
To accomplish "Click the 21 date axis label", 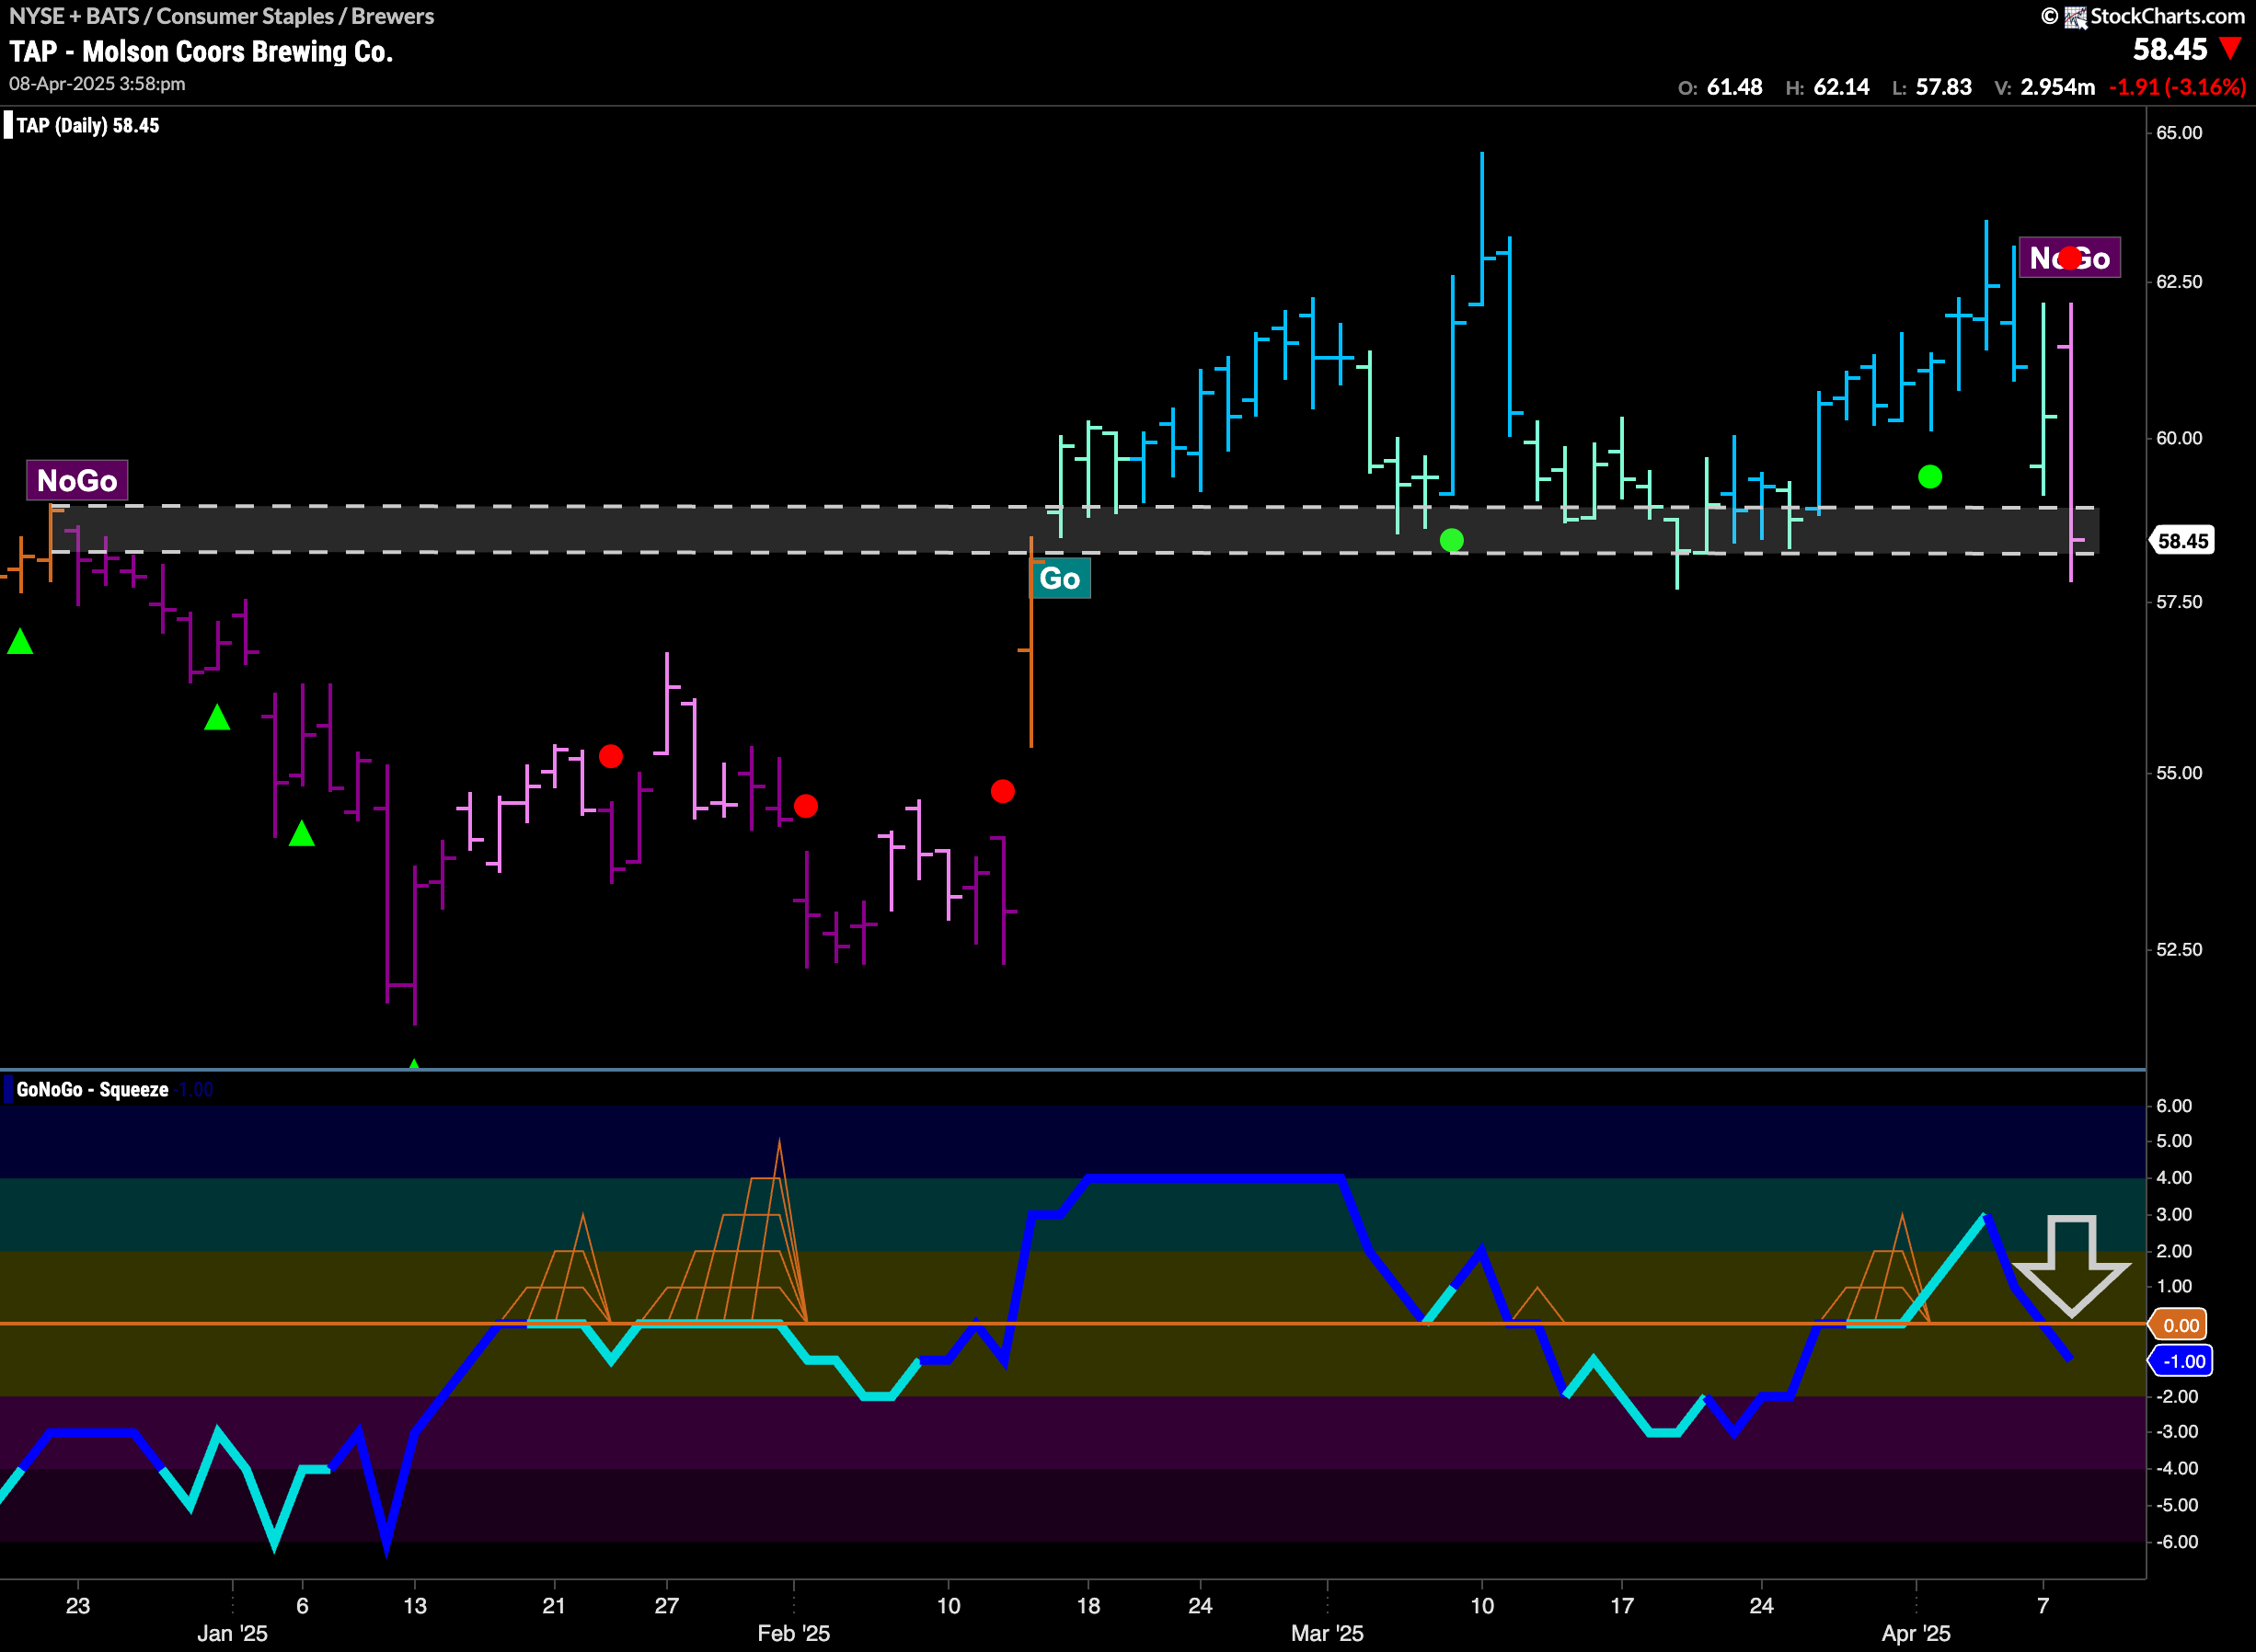I will pyautogui.click(x=554, y=1606).
